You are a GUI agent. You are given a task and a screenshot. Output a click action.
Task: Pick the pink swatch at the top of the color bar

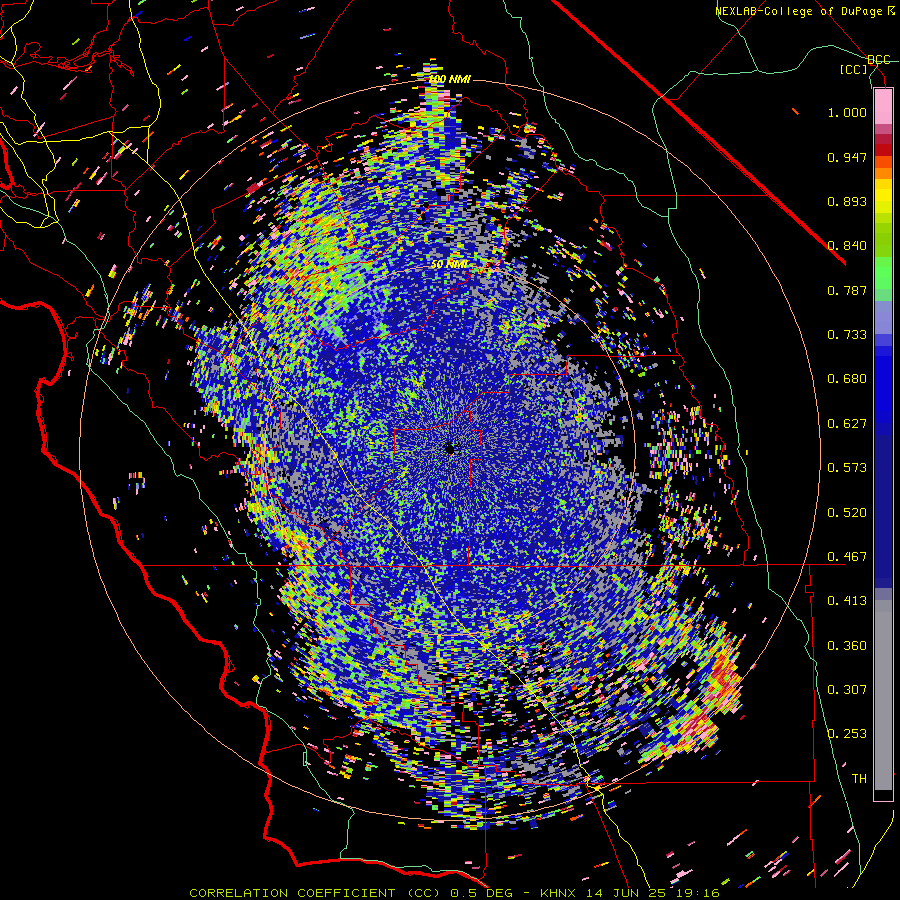click(x=883, y=107)
